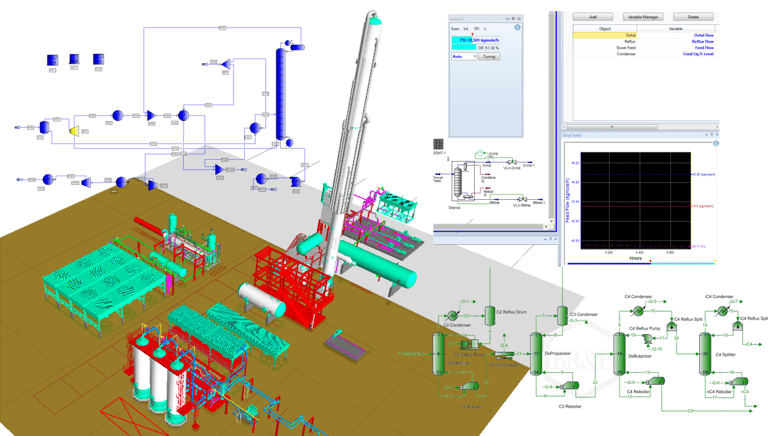Select the yellow compressor in blue flowsheet
Image resolution: width=768 pixels, height=436 pixels.
coord(74,130)
